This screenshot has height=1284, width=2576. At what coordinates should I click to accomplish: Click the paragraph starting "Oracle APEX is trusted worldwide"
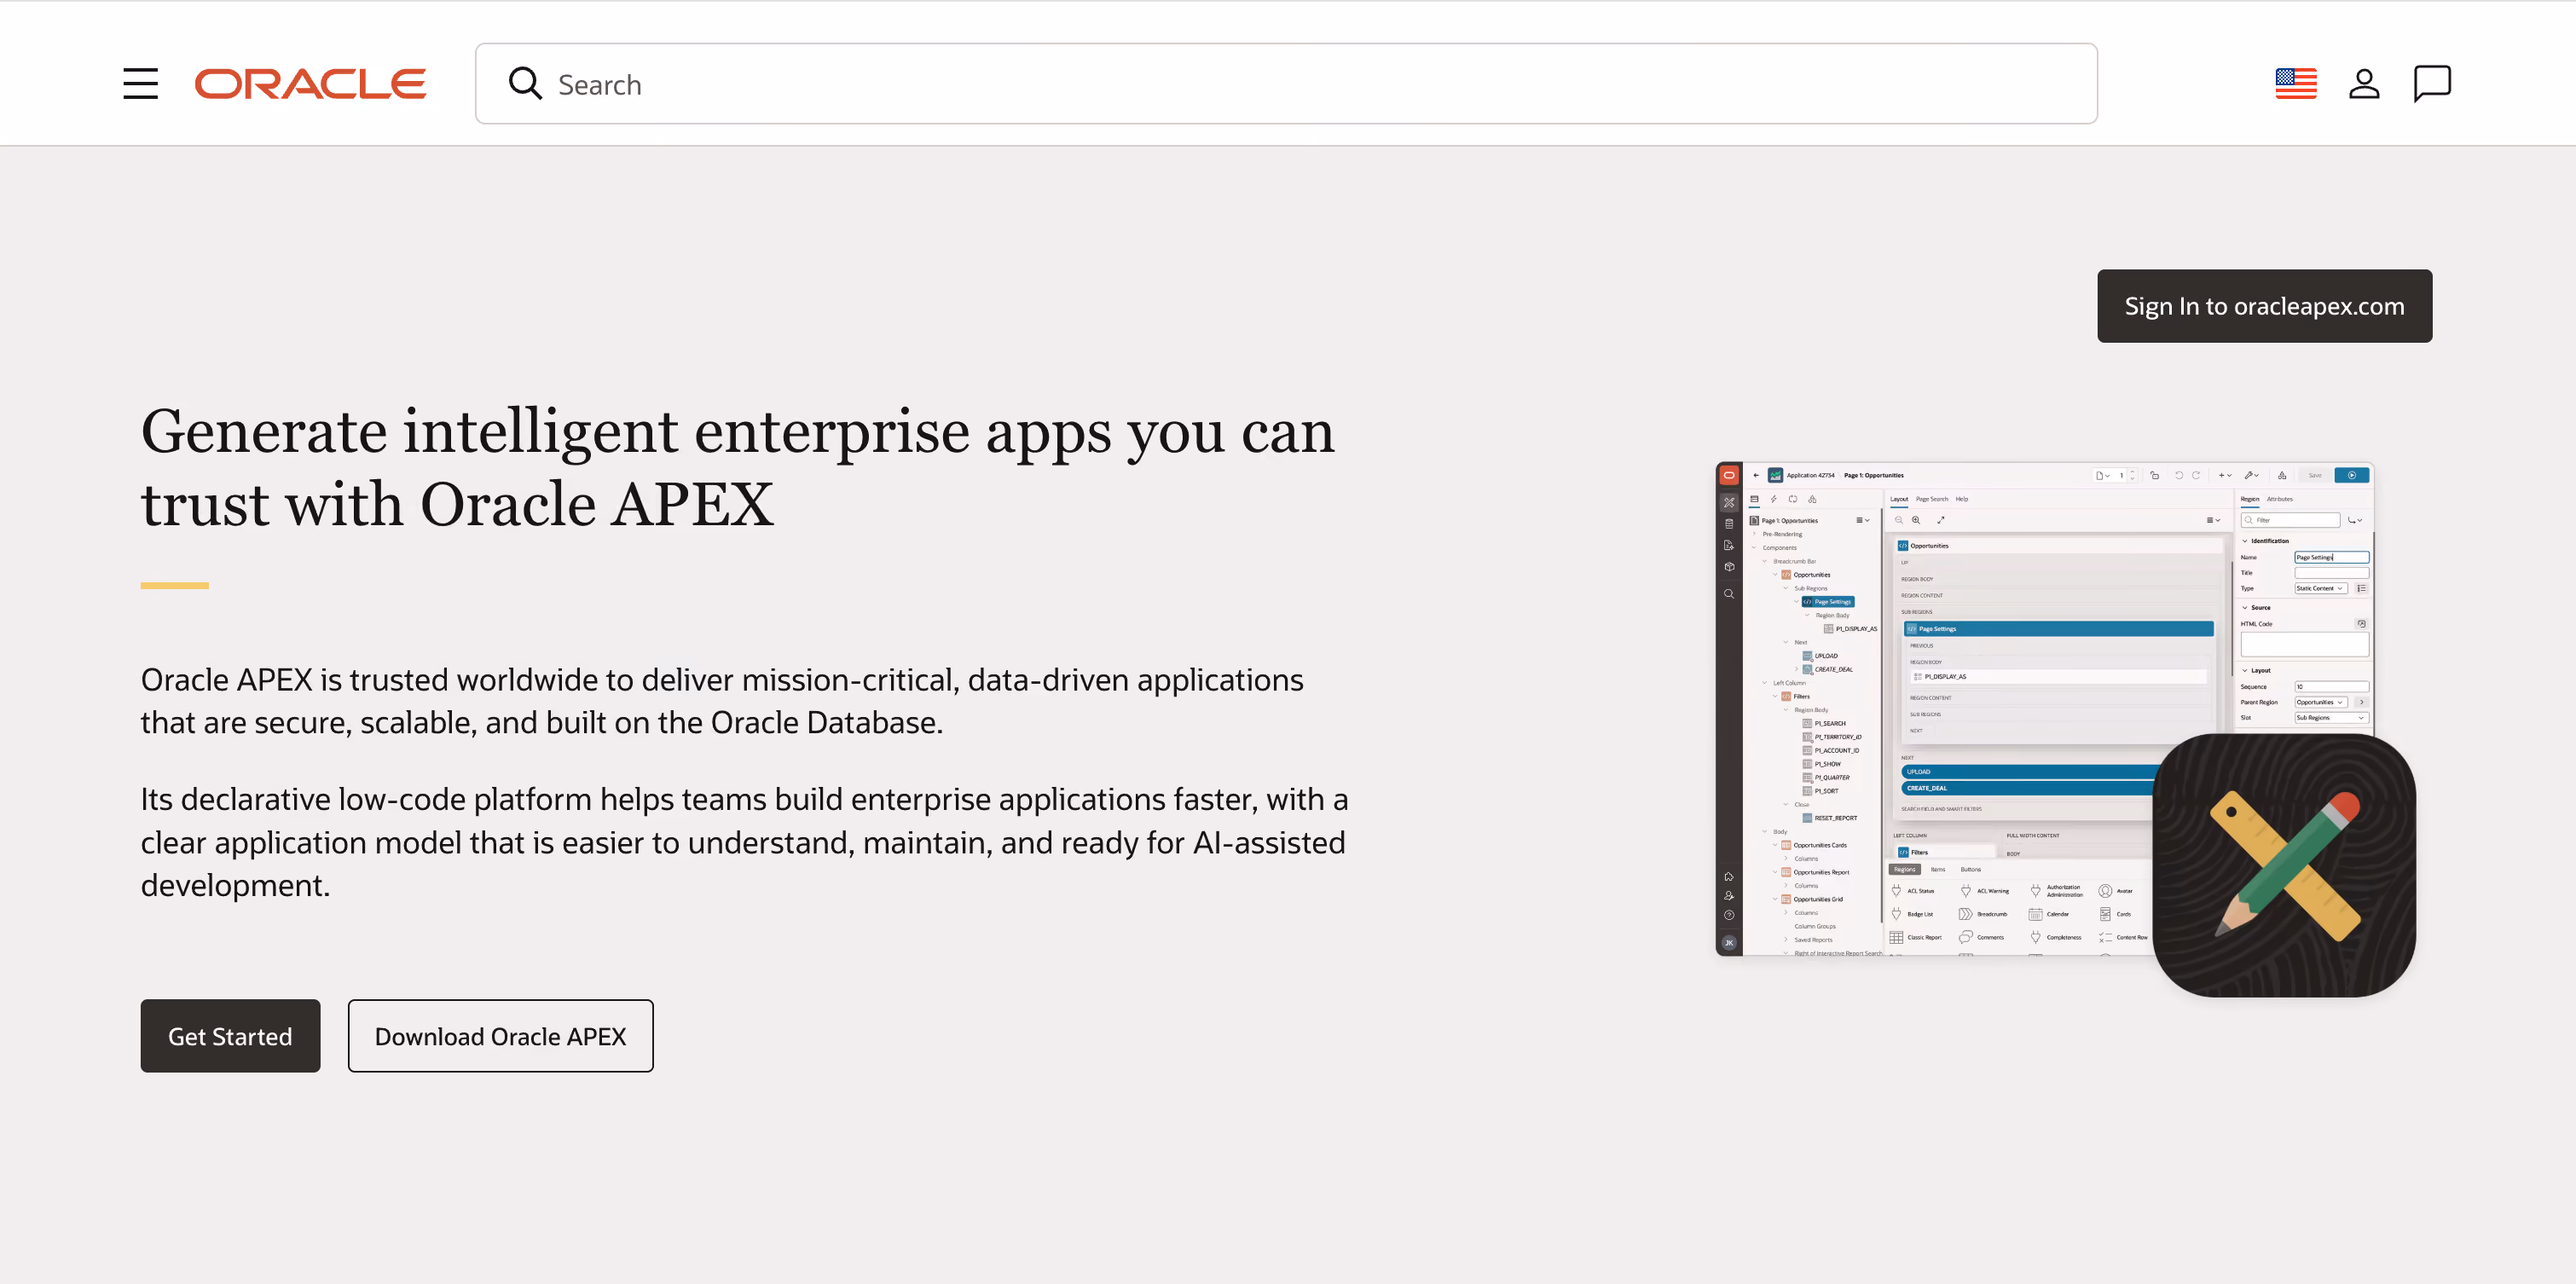(x=722, y=701)
